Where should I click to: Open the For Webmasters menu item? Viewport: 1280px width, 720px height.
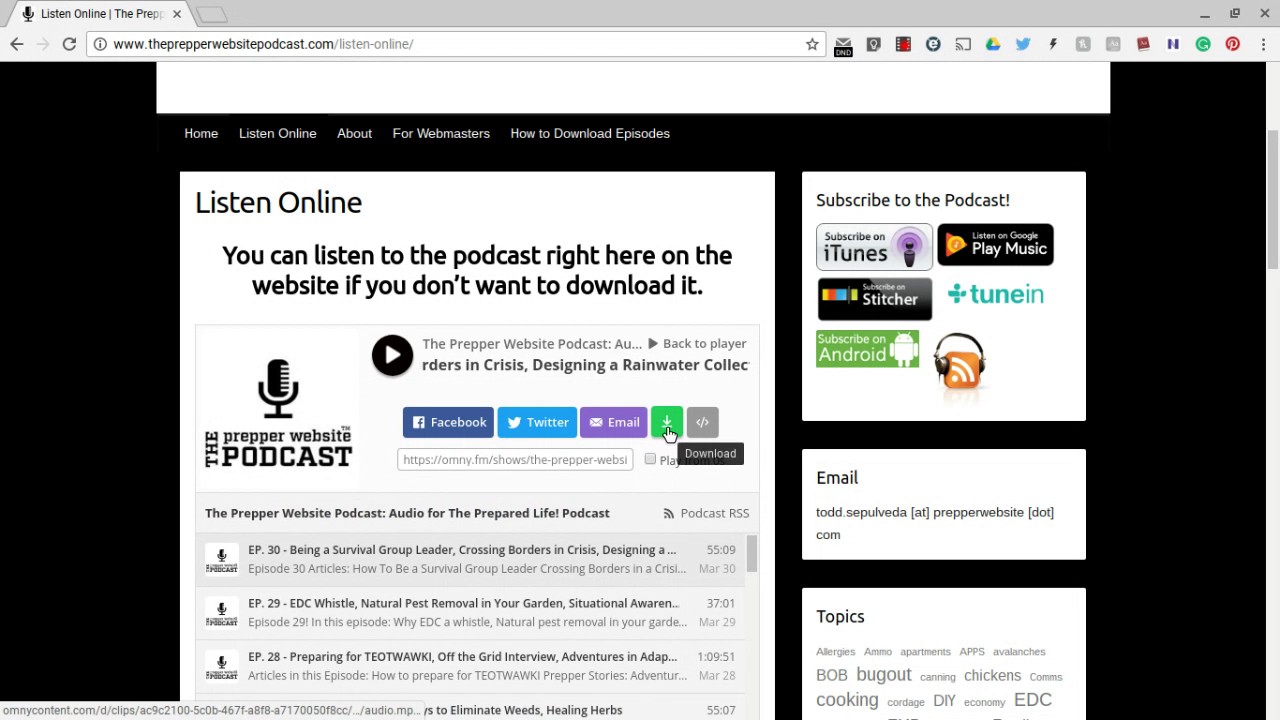click(x=441, y=133)
